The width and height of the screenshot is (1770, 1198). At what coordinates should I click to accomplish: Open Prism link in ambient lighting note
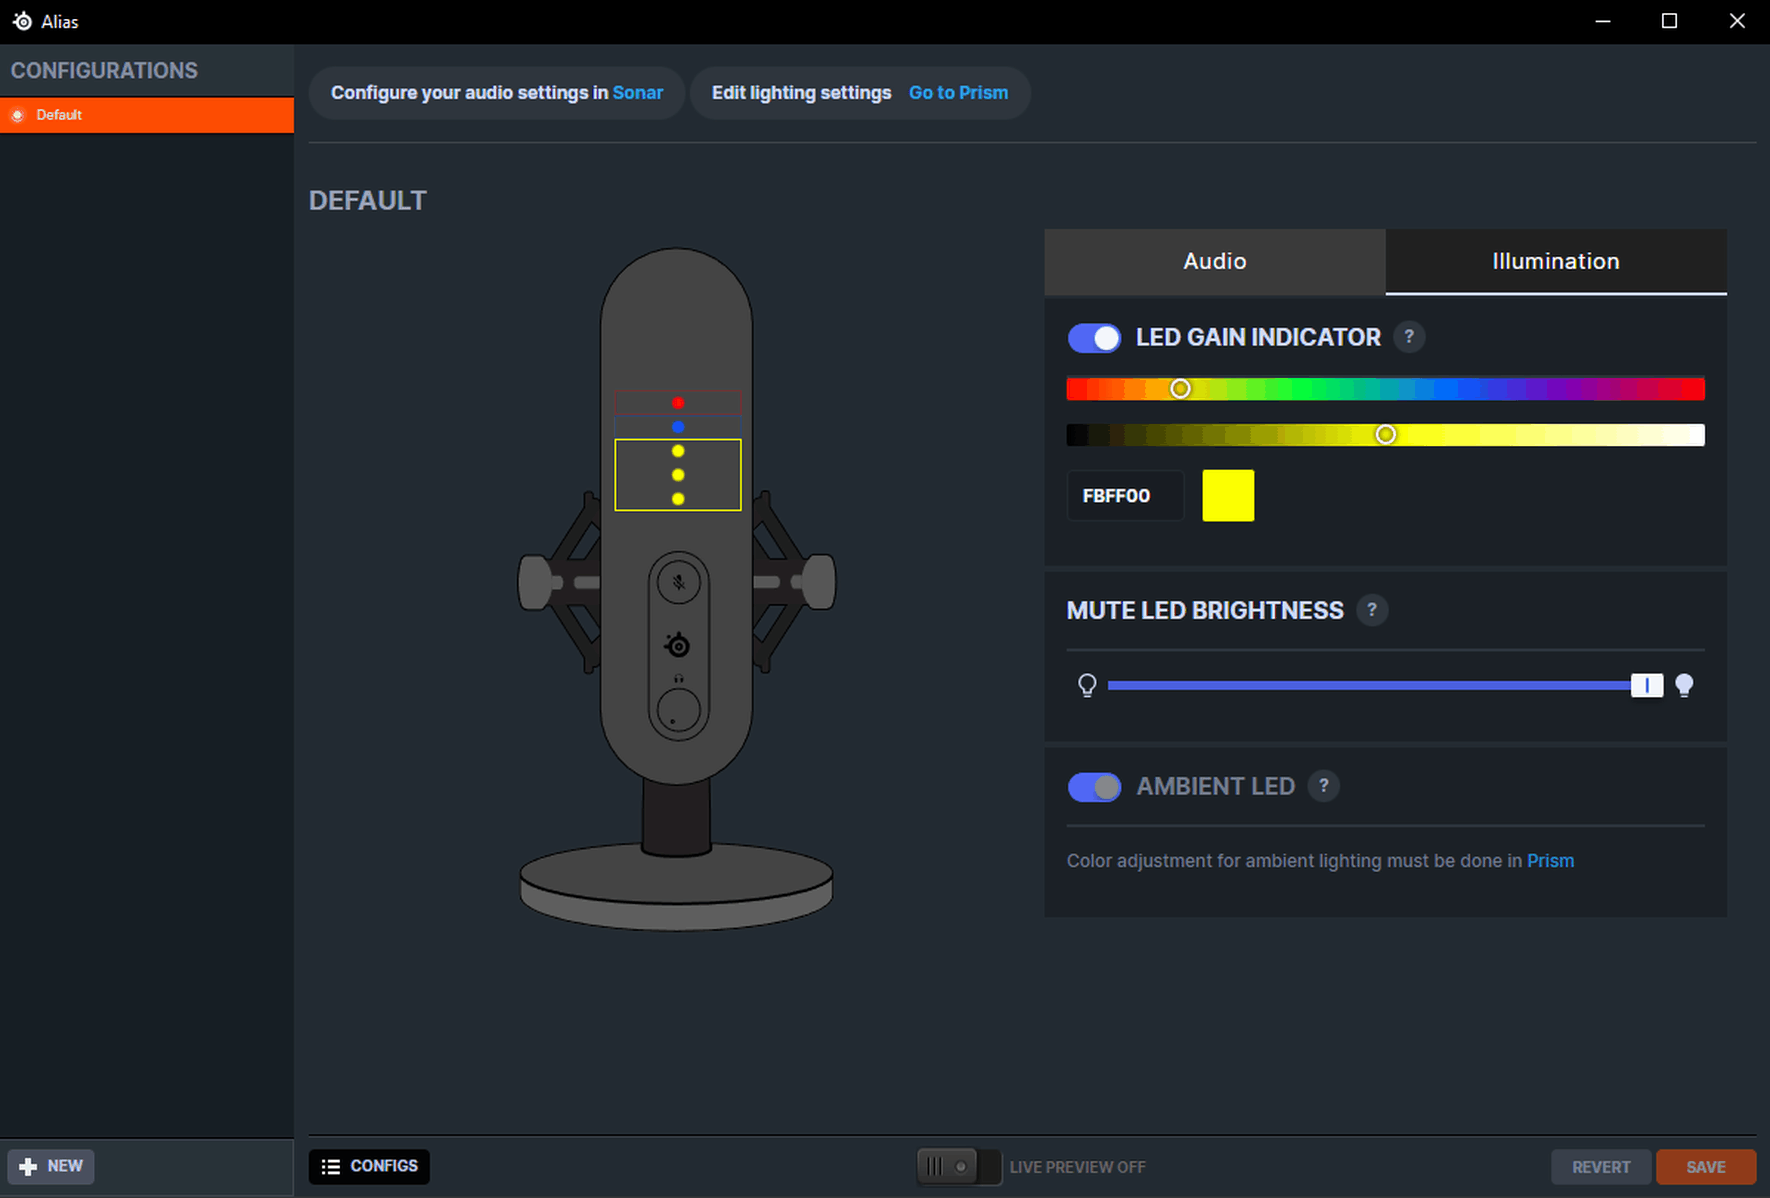click(1550, 861)
